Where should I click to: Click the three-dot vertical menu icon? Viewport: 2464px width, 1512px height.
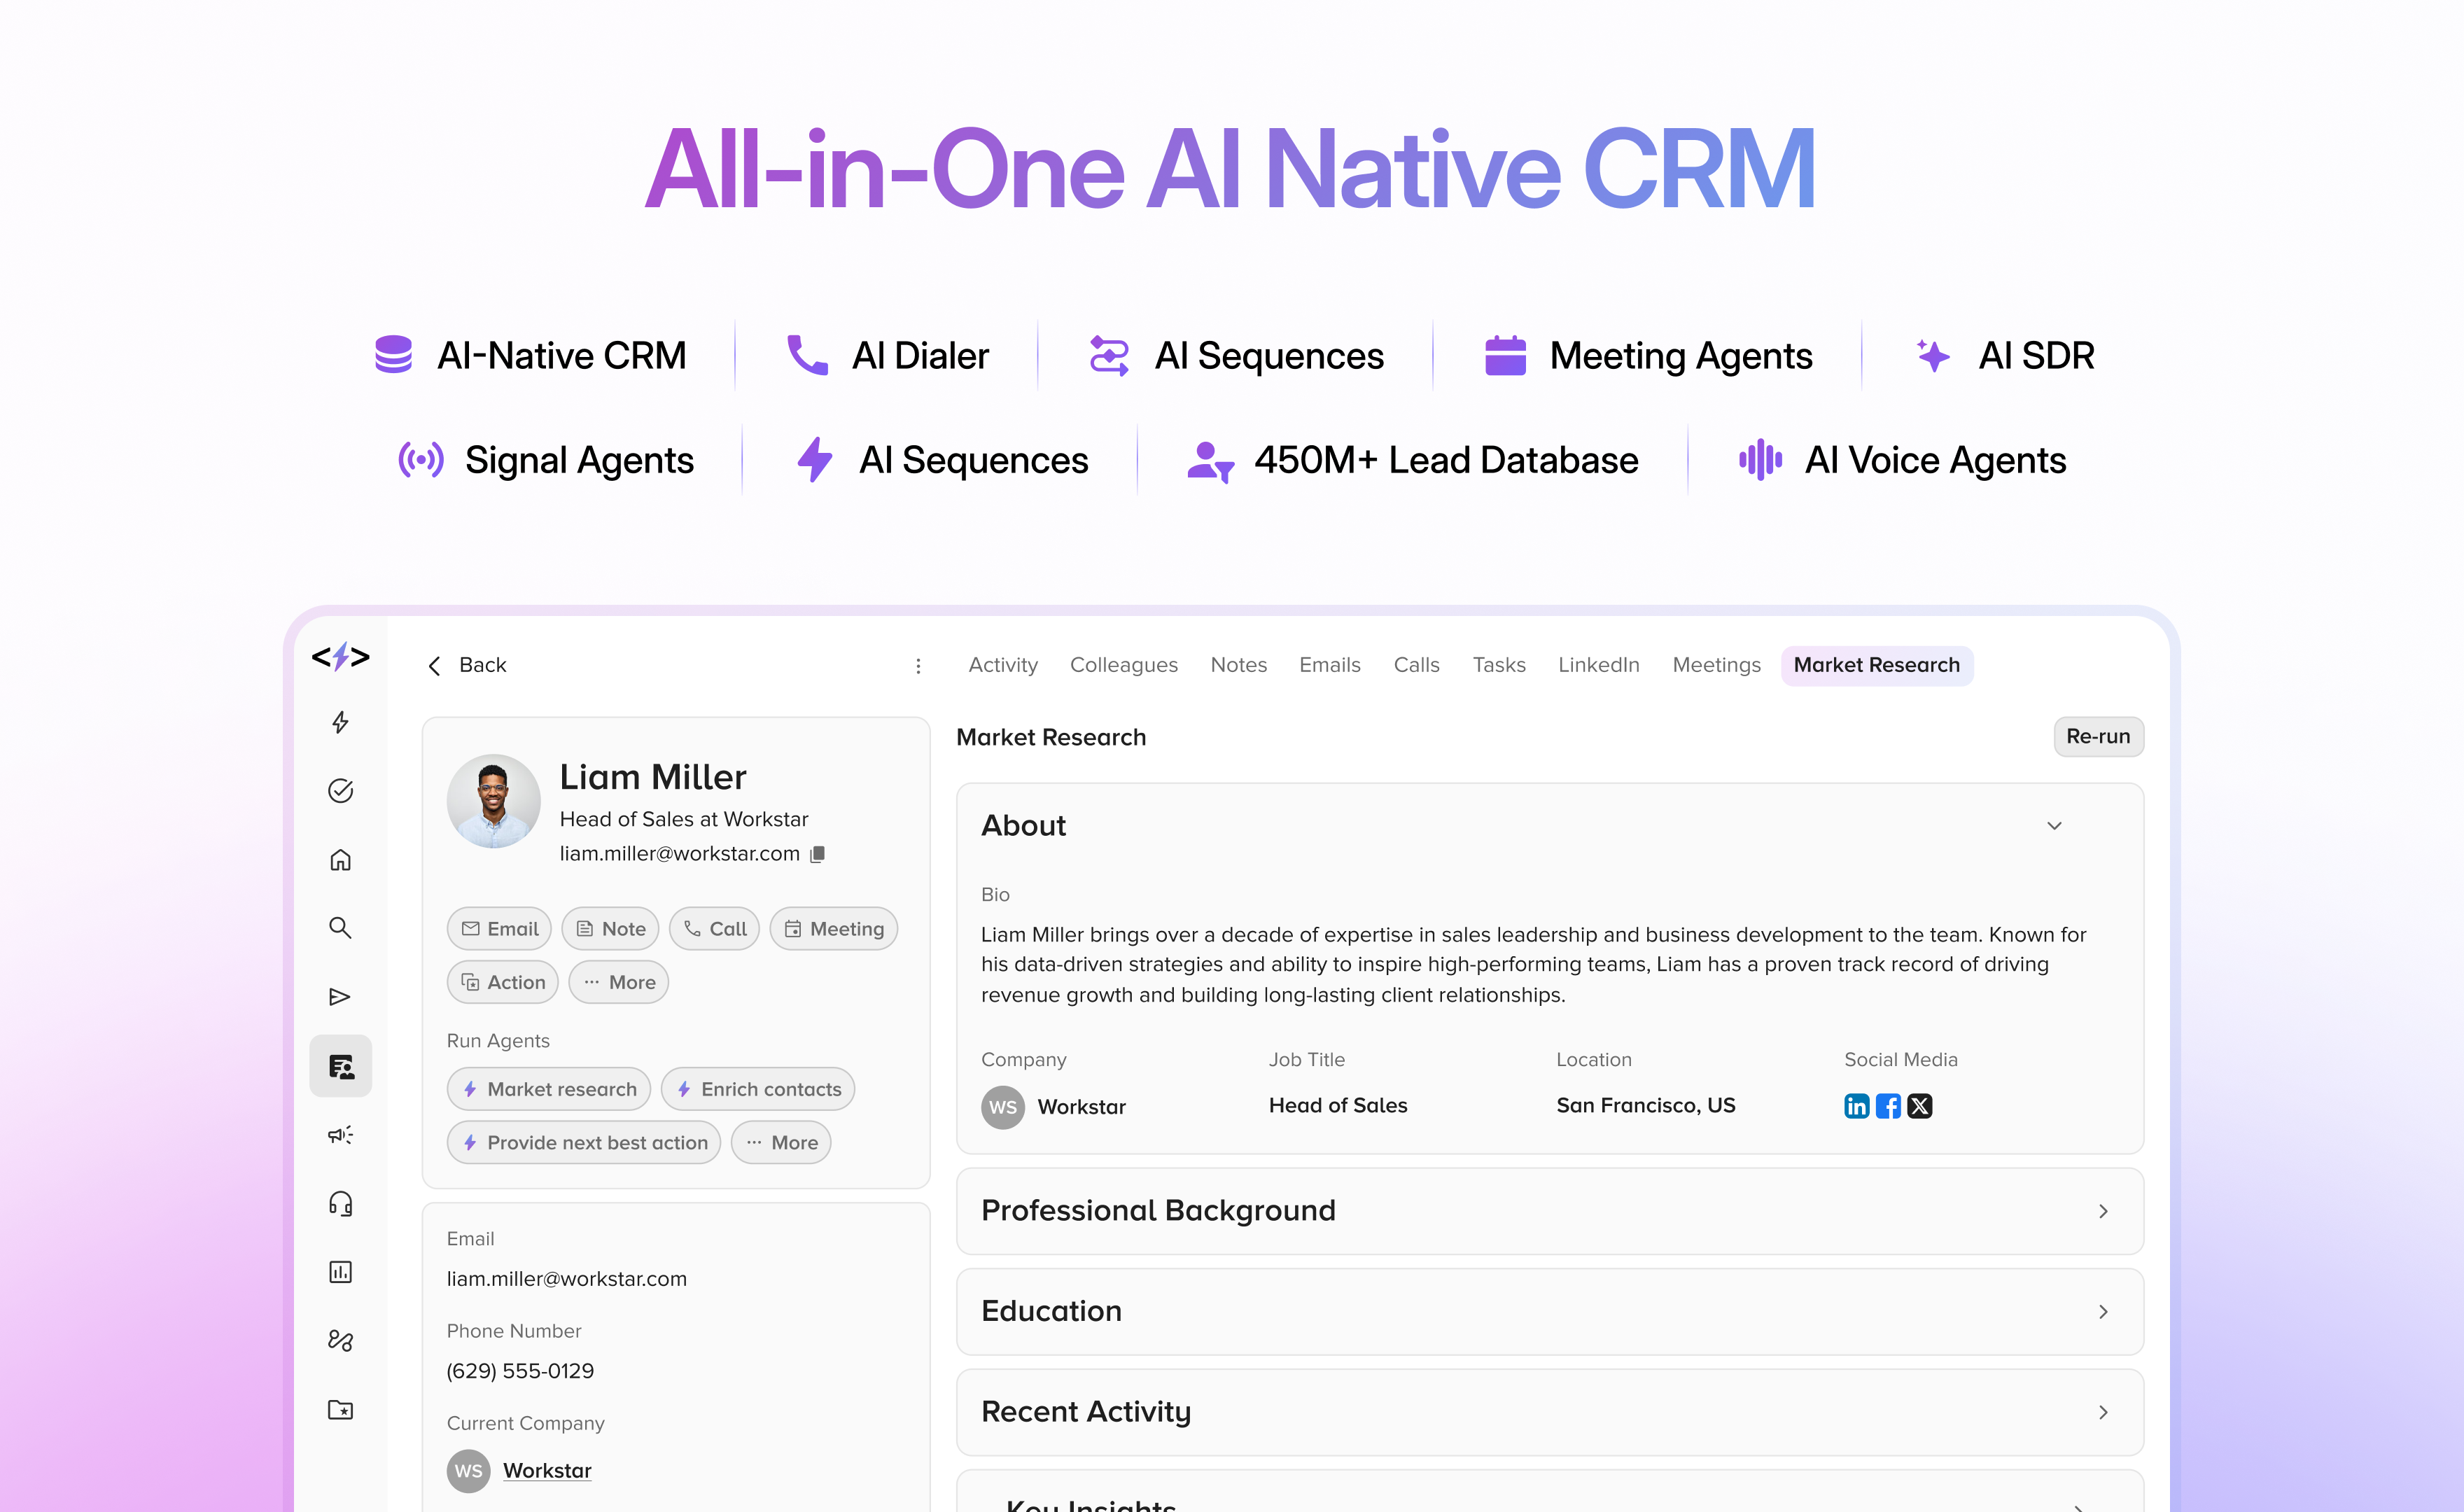coord(918,666)
